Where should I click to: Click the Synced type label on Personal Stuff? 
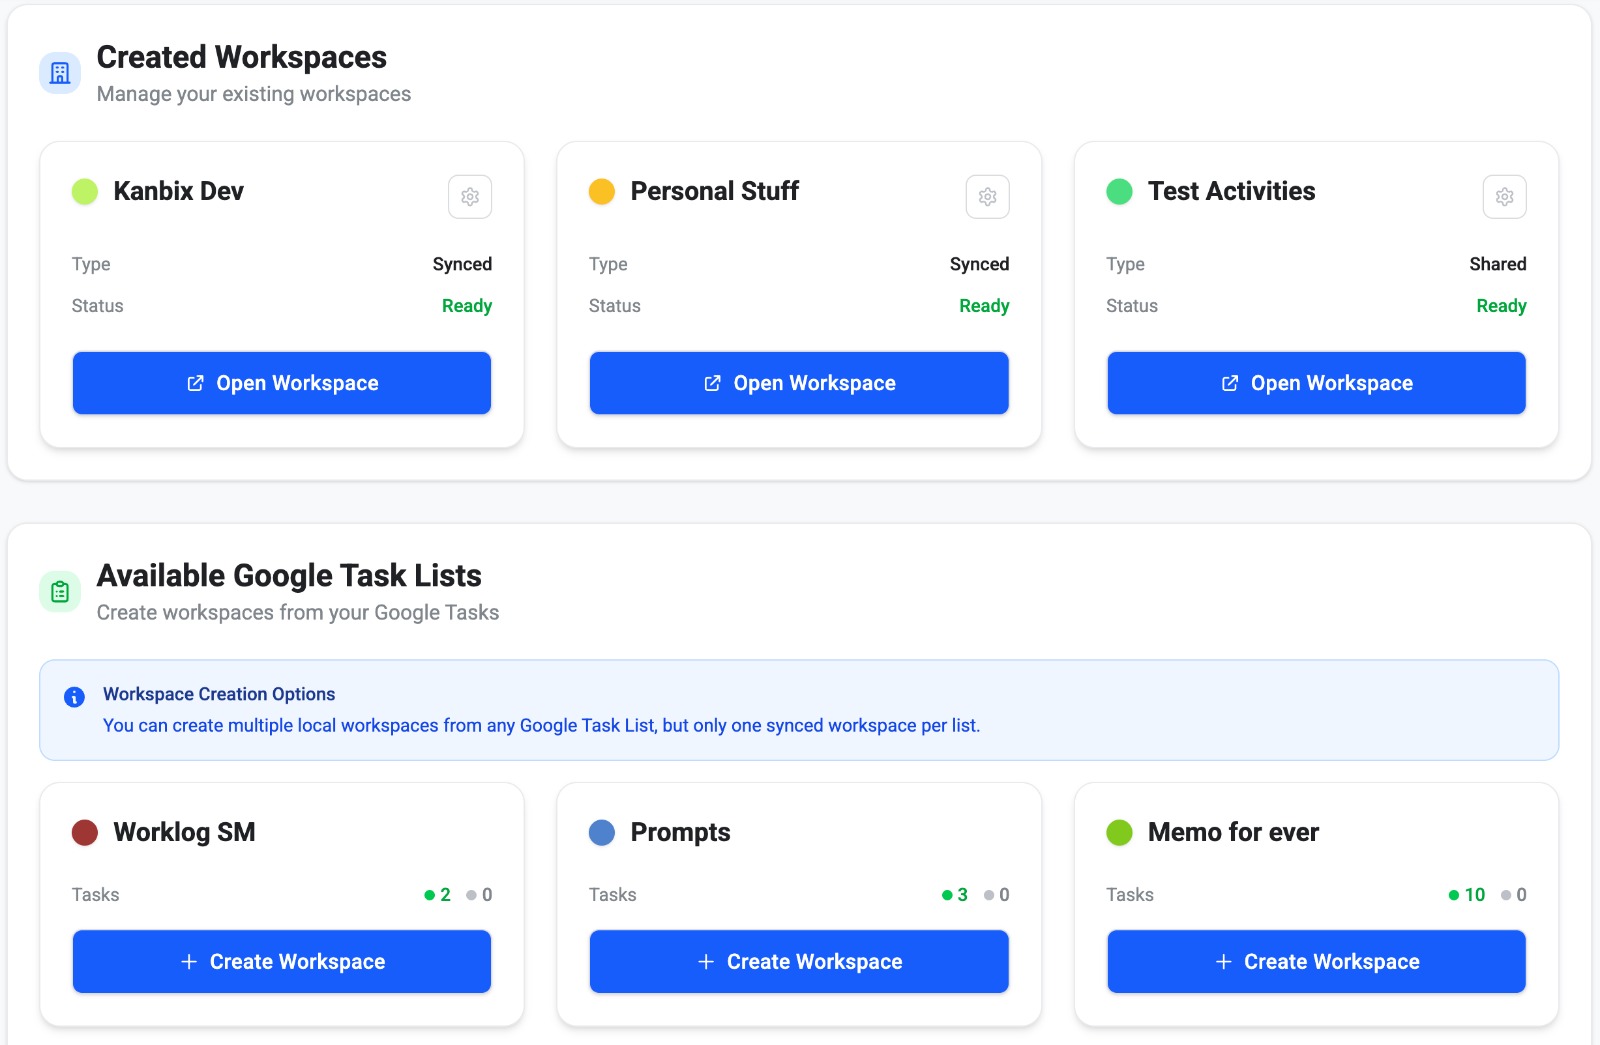click(x=980, y=264)
